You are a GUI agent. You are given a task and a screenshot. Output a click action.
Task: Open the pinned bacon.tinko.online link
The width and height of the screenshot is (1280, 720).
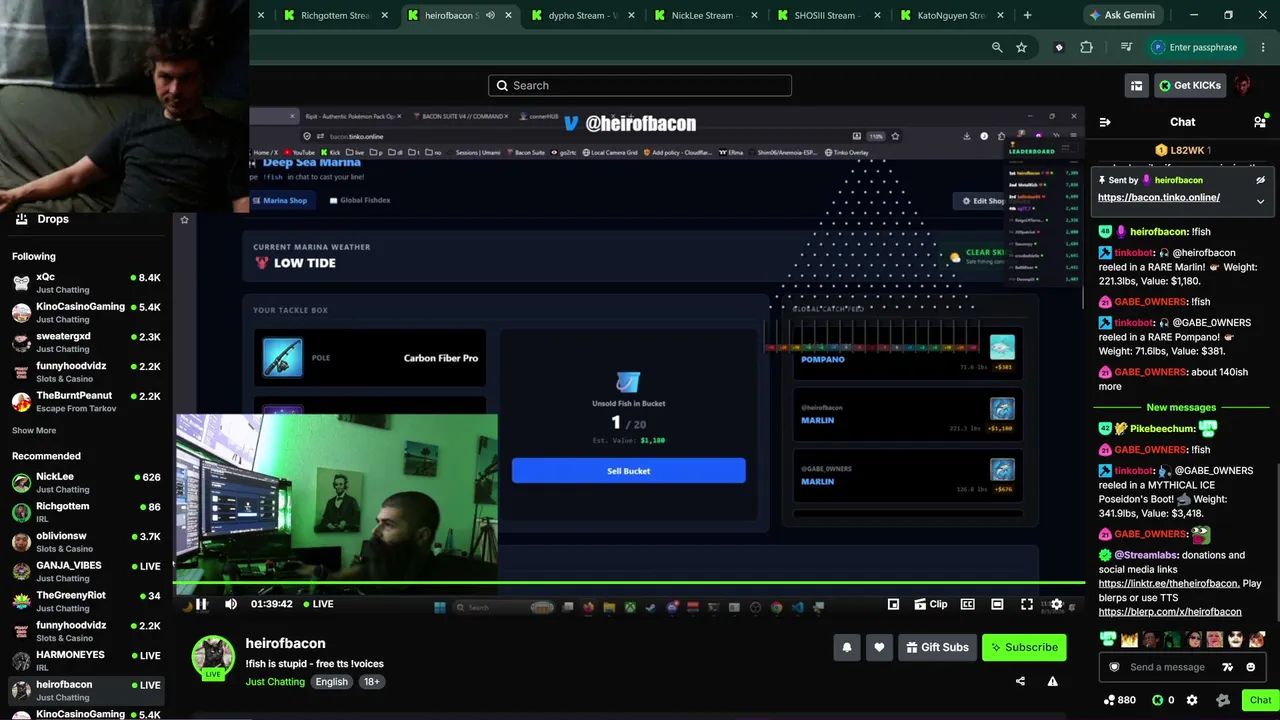pyautogui.click(x=1158, y=198)
